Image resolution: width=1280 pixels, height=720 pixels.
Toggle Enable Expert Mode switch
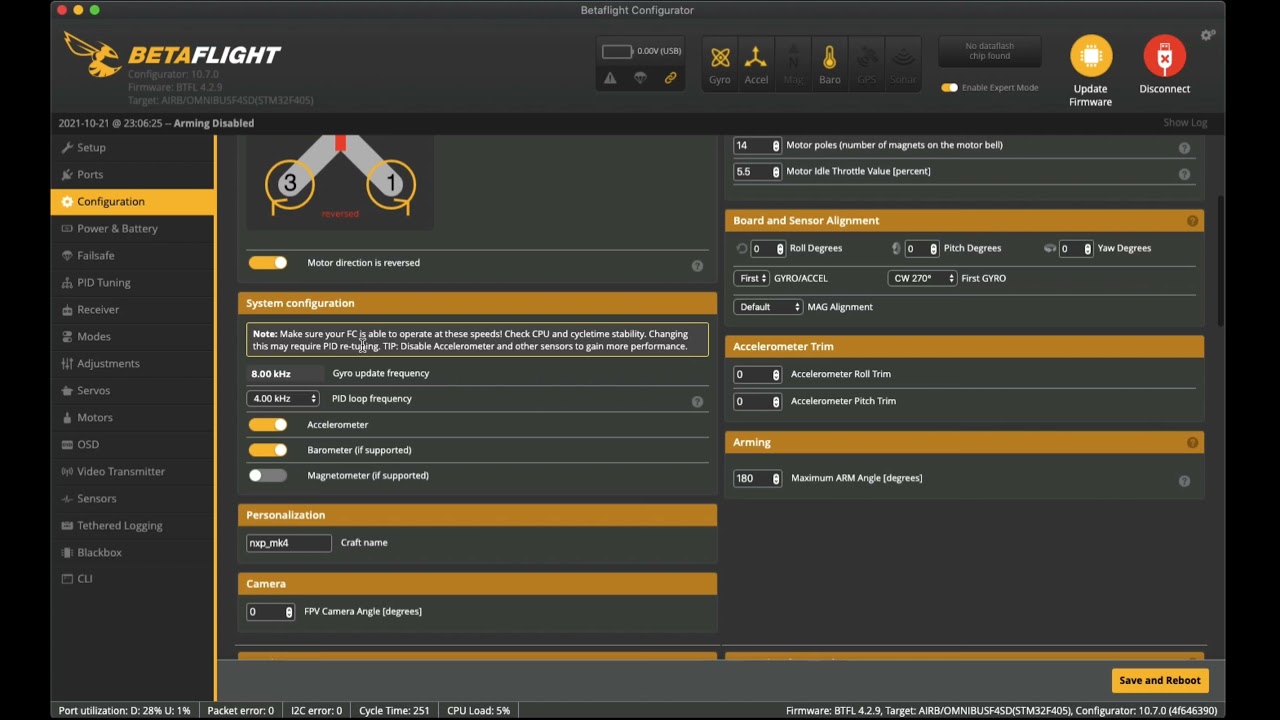tap(949, 88)
